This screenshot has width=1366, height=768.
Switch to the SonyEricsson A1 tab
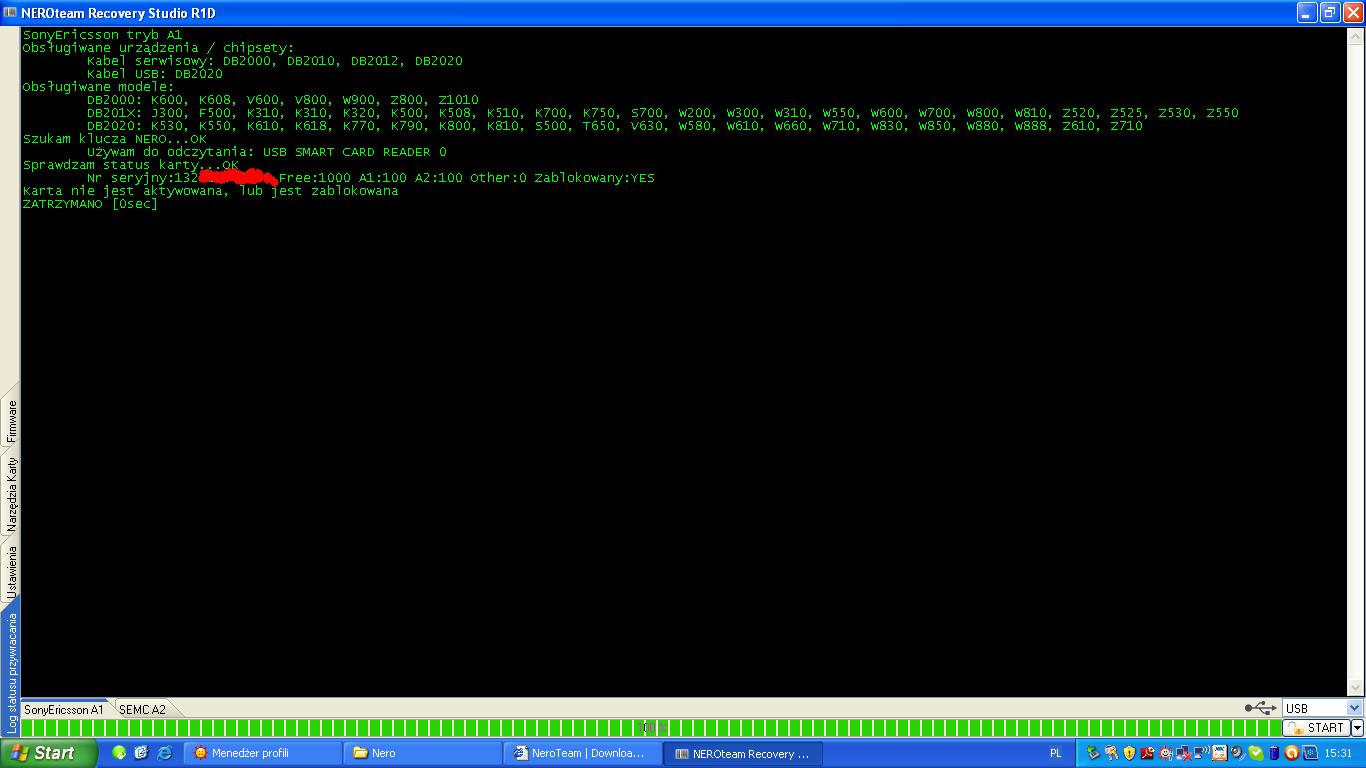(x=64, y=709)
